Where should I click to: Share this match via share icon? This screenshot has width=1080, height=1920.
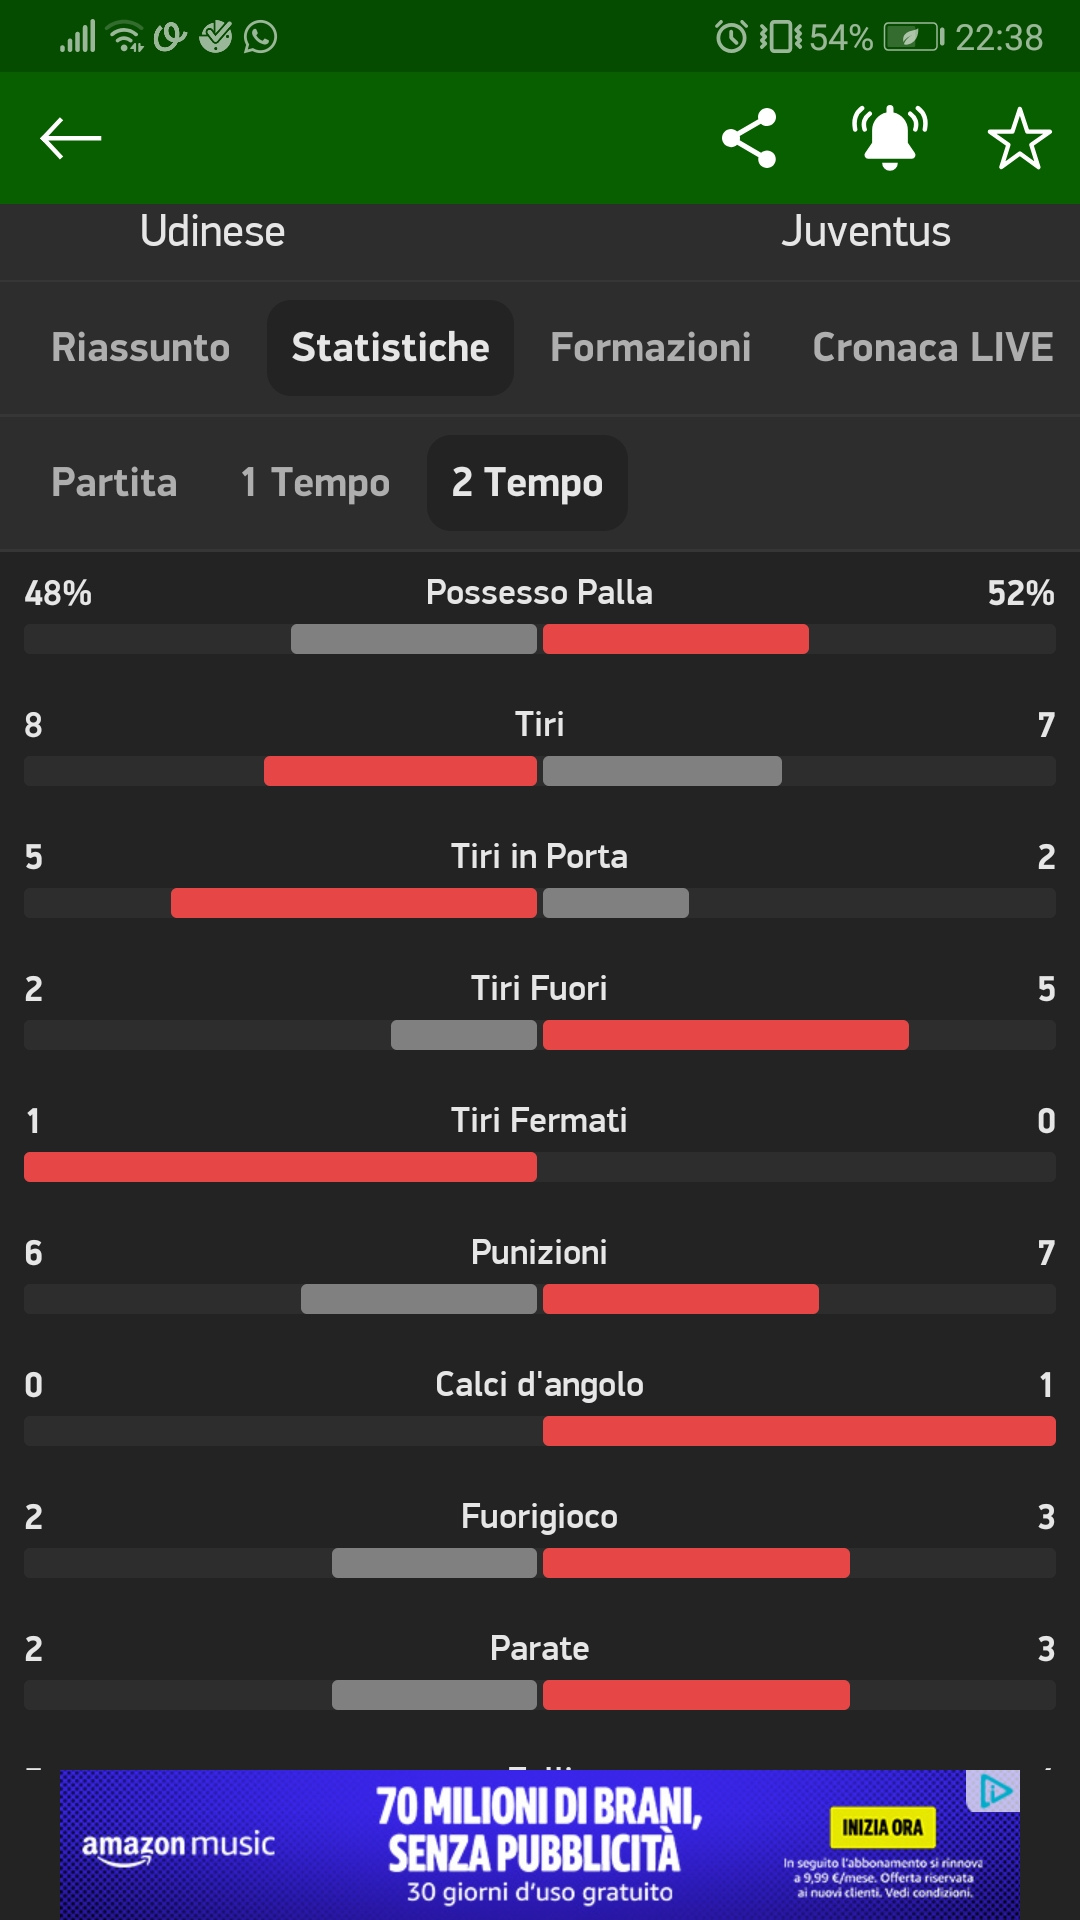[x=749, y=138]
